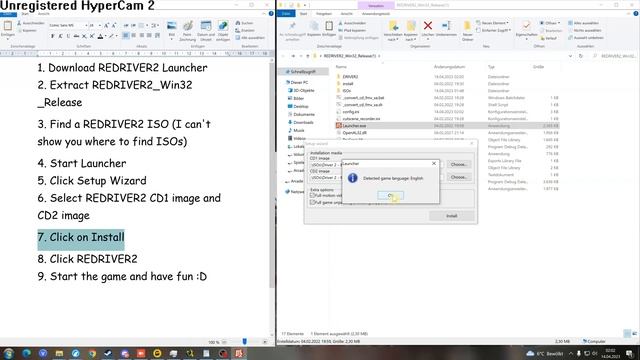Viewport: 640px width, 360px height.
Task: Toggle italic formatting in WordPad
Action: pos(60,36)
